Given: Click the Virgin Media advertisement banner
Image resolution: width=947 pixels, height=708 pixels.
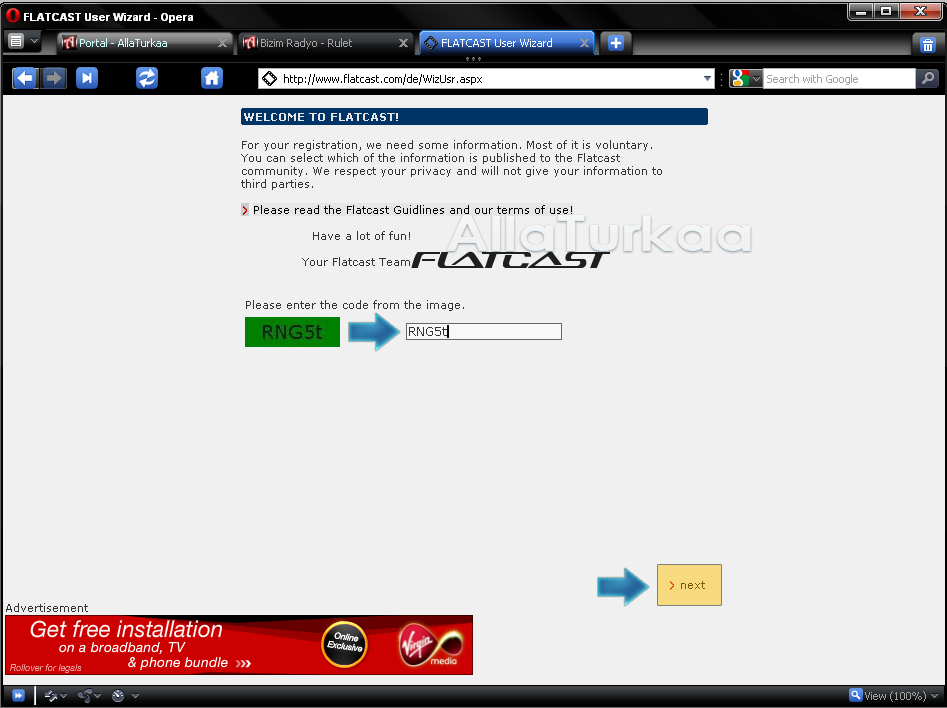Looking at the screenshot, I should click(239, 645).
